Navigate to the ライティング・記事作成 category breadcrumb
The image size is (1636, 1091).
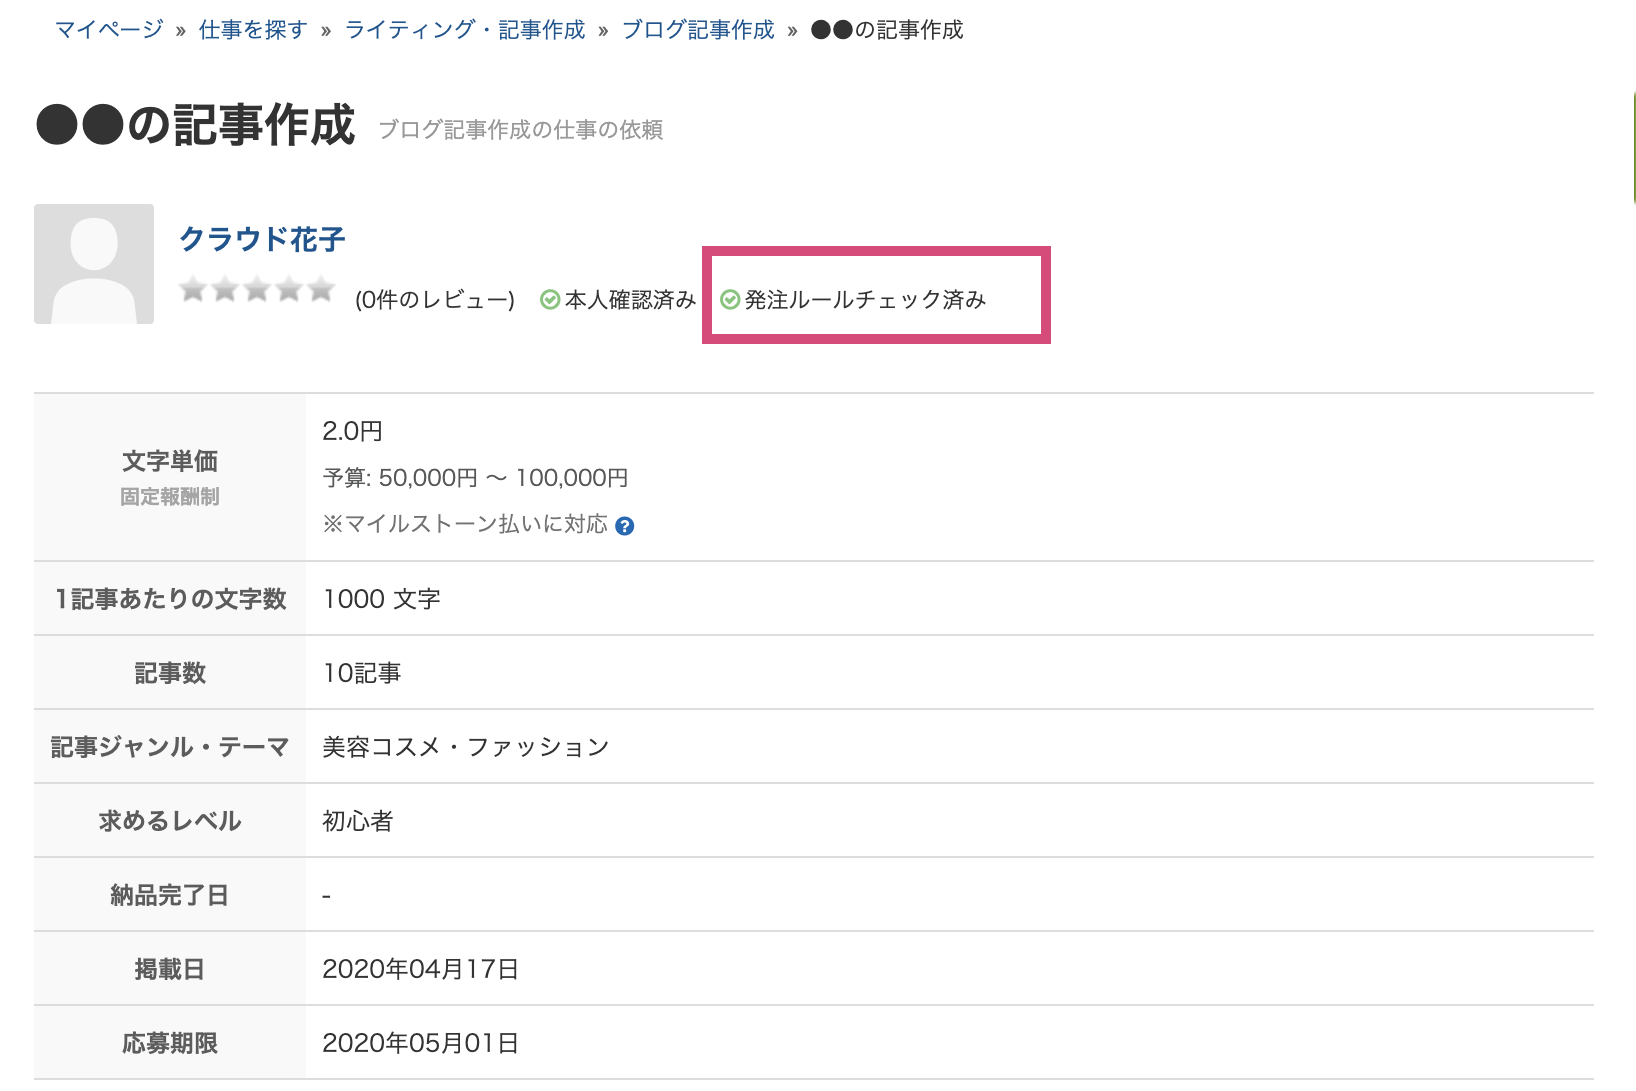465,30
